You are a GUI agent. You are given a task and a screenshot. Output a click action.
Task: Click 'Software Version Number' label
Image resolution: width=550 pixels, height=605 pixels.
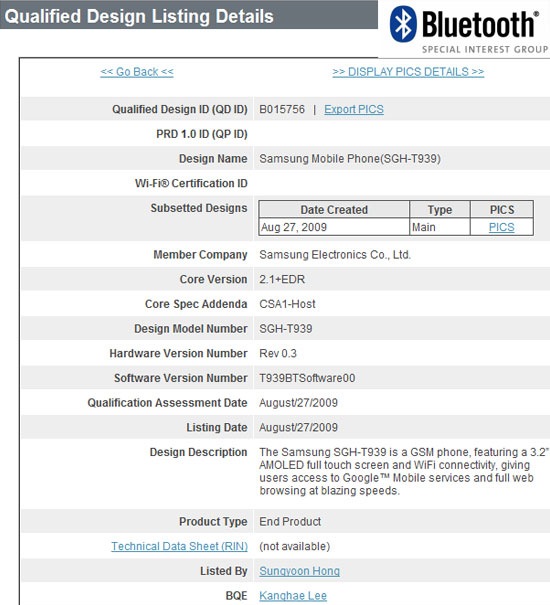tap(181, 378)
